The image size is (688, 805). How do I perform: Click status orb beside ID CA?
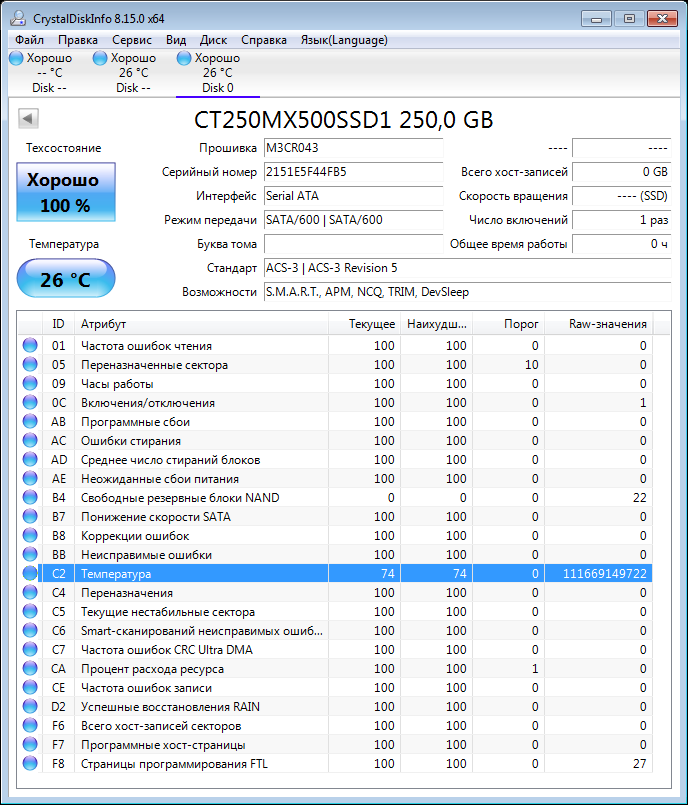30,668
